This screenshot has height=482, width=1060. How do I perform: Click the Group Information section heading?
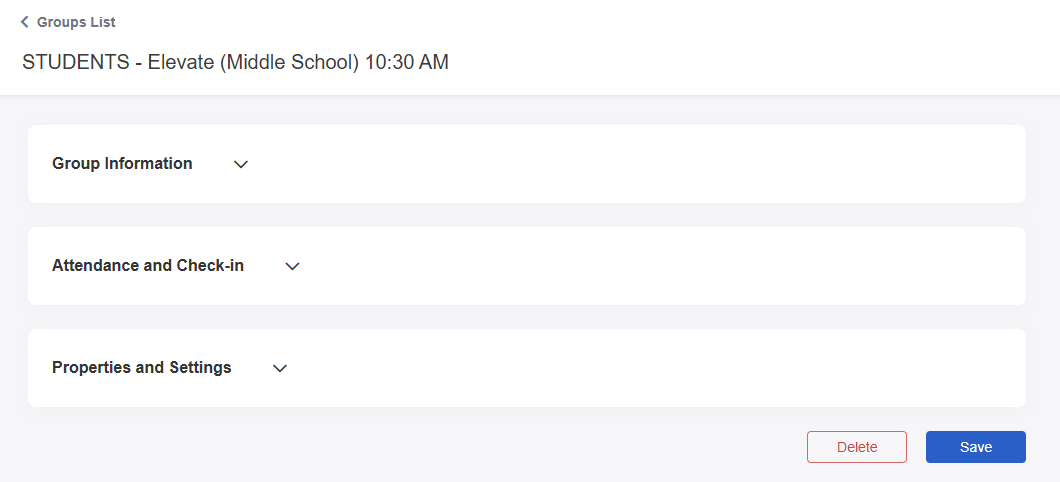[122, 164]
